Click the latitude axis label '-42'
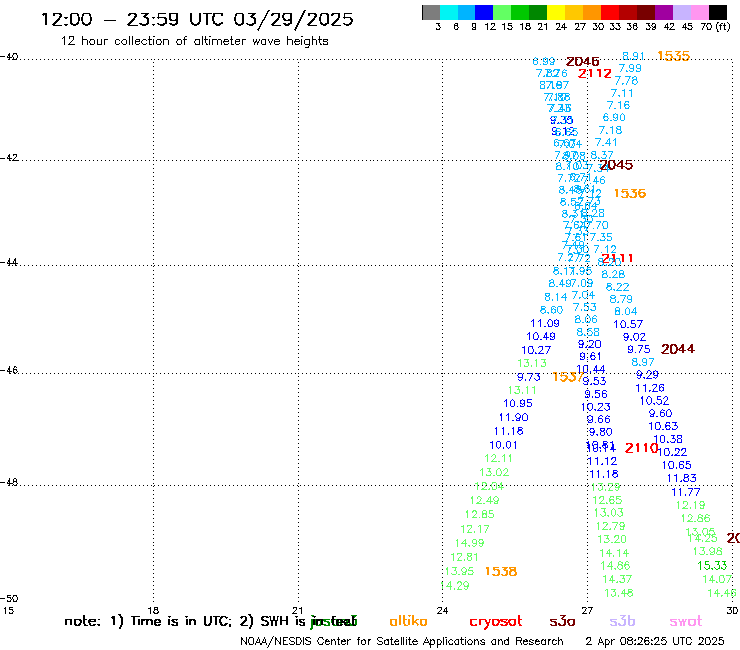Screen dimensions: 740x650 8,157
